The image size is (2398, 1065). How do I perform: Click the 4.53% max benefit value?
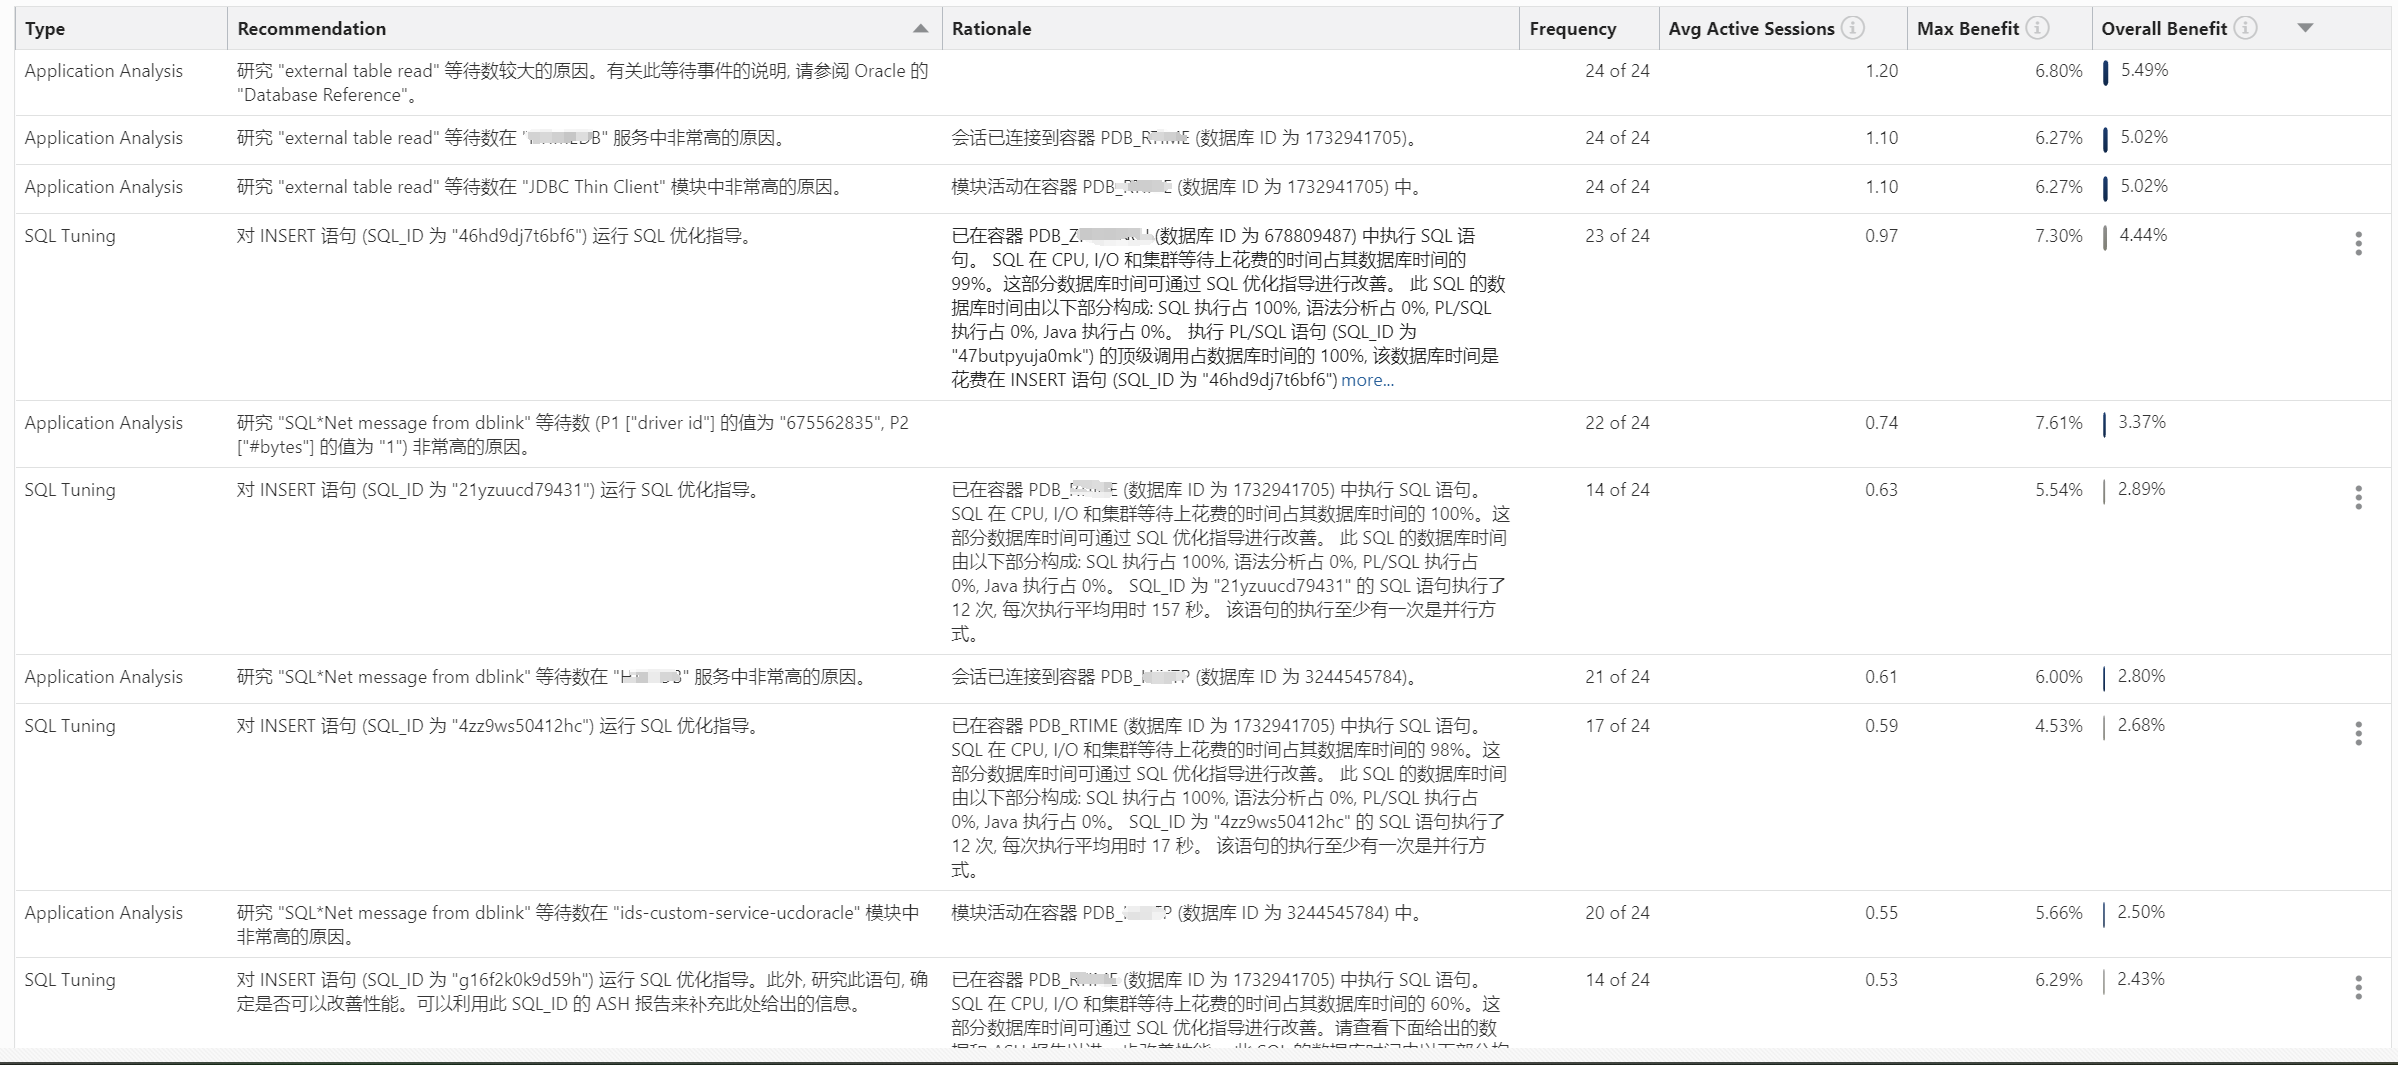(x=2059, y=726)
